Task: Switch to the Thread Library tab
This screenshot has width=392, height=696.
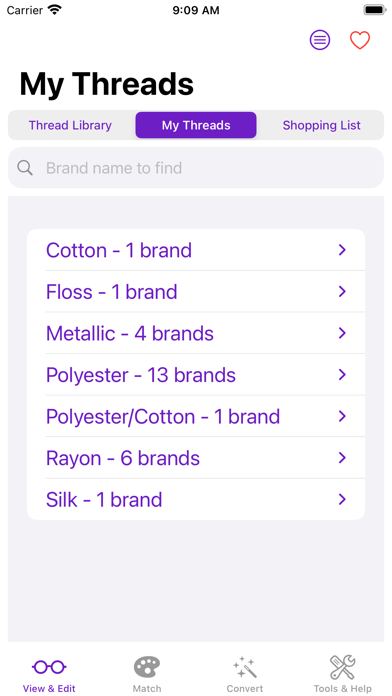Action: click(x=70, y=125)
